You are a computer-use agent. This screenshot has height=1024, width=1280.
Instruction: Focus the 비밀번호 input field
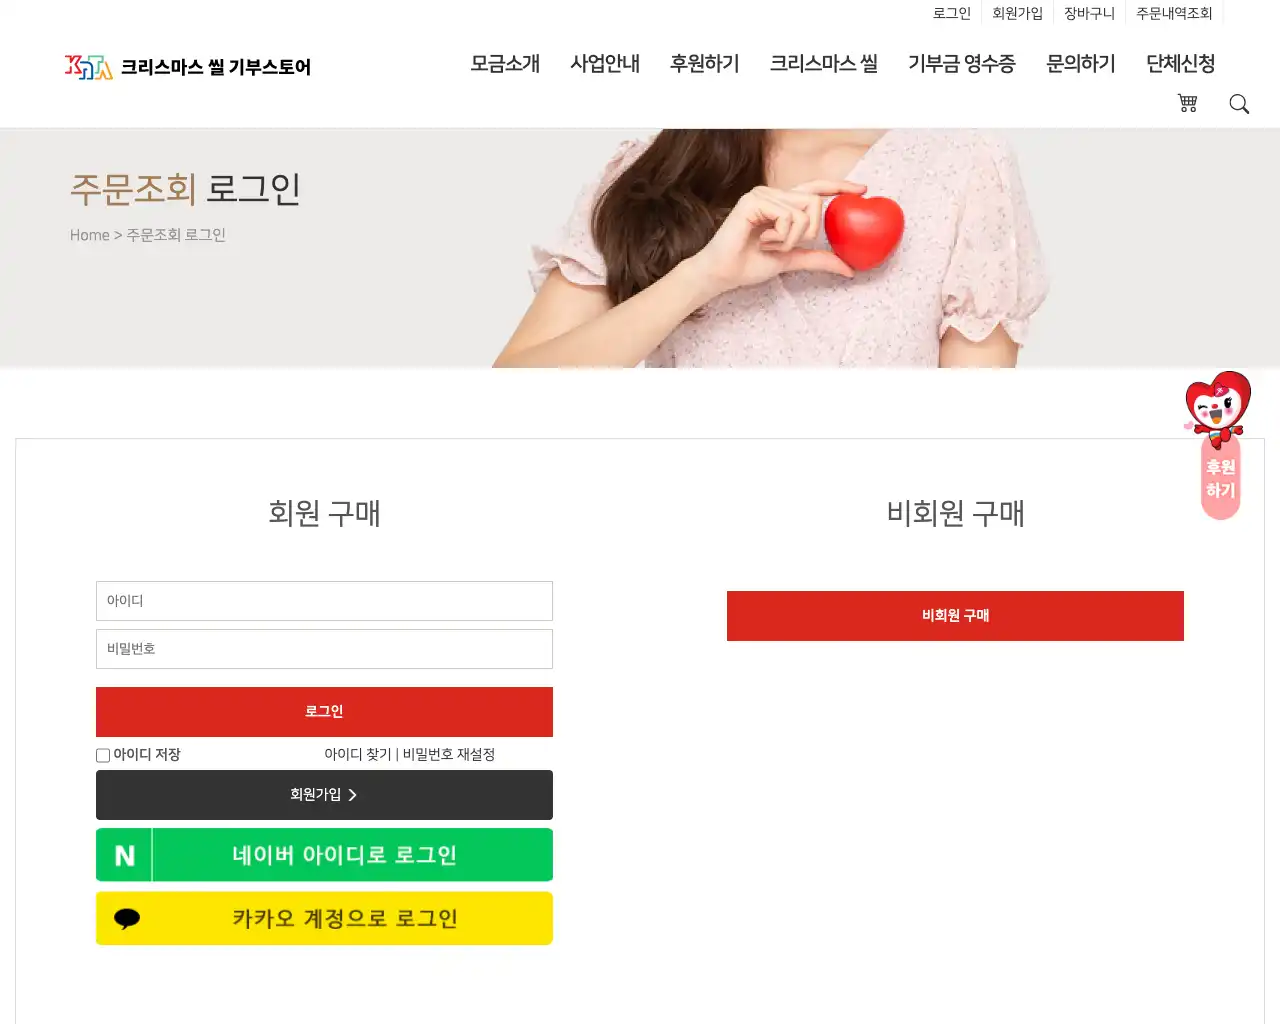[324, 649]
